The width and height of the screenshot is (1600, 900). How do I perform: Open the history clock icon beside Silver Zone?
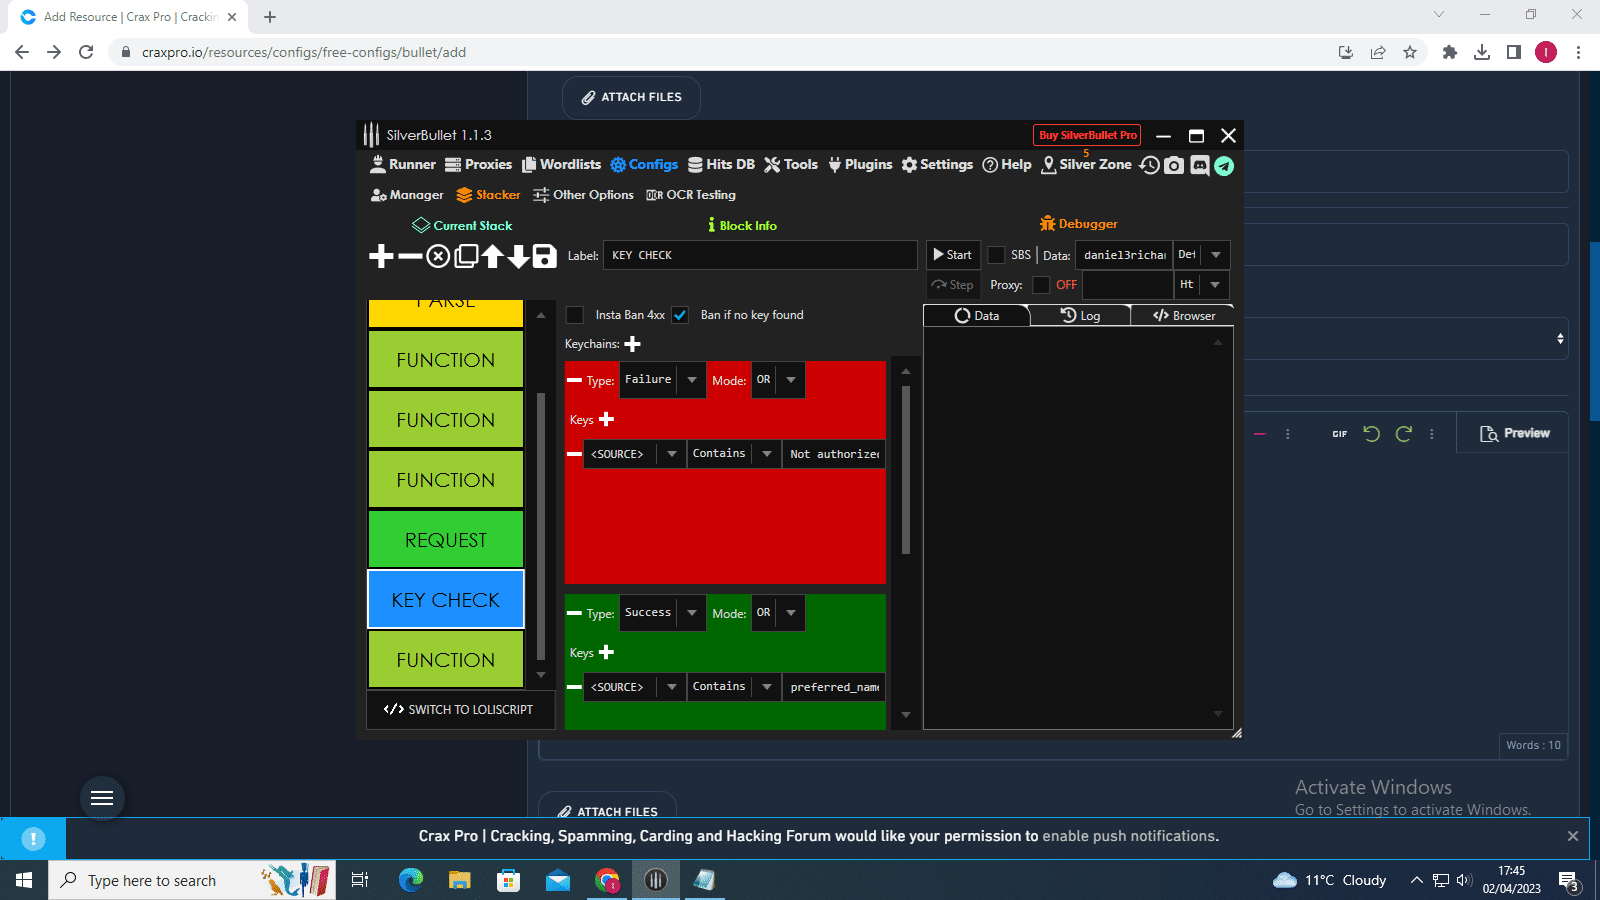1150,165
